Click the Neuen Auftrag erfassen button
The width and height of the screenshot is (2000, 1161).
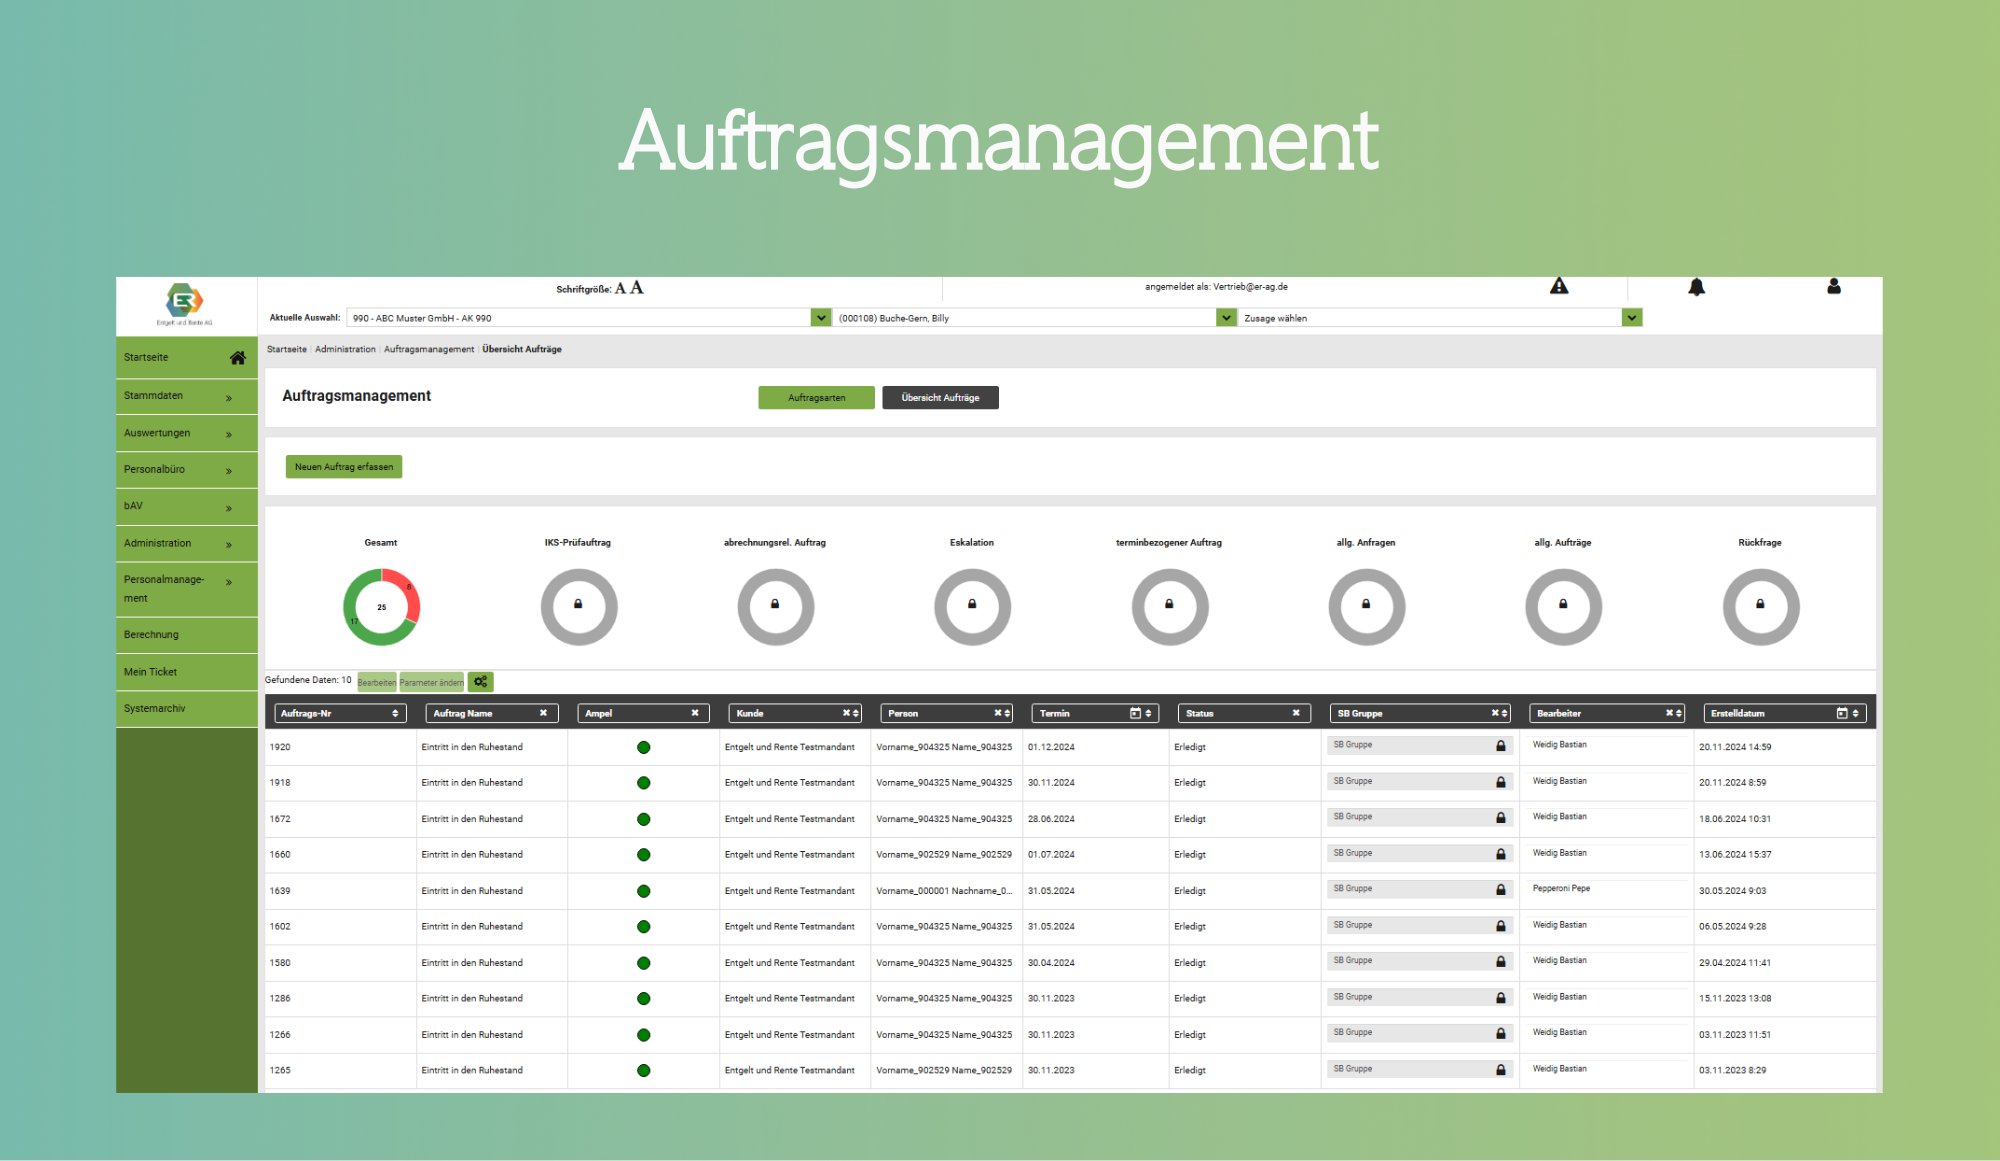[x=343, y=467]
